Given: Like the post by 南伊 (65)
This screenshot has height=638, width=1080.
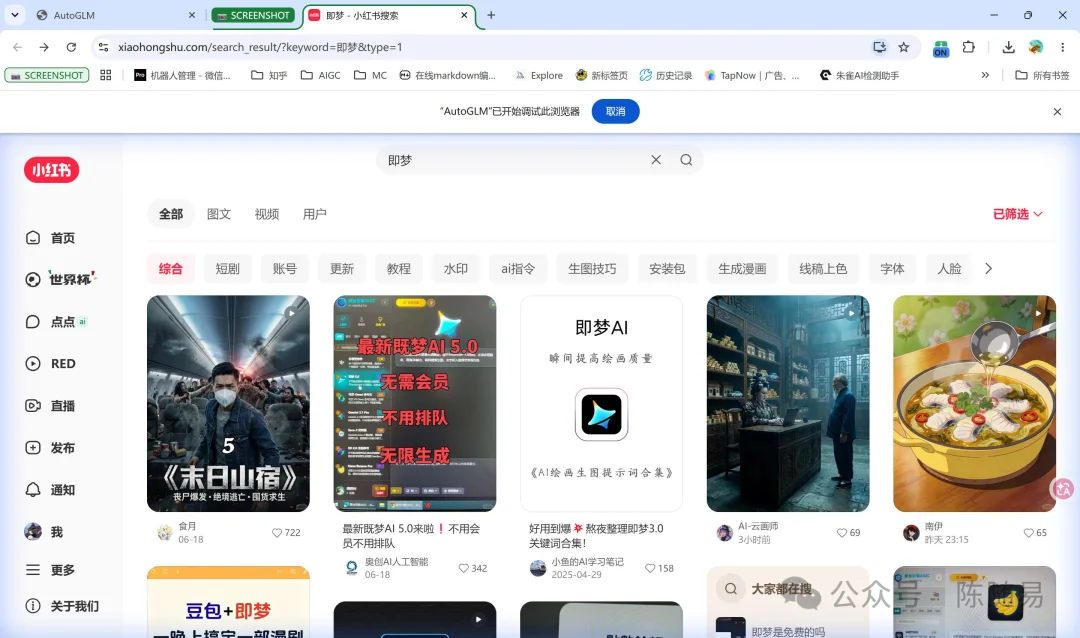Looking at the screenshot, I should click(x=1028, y=533).
